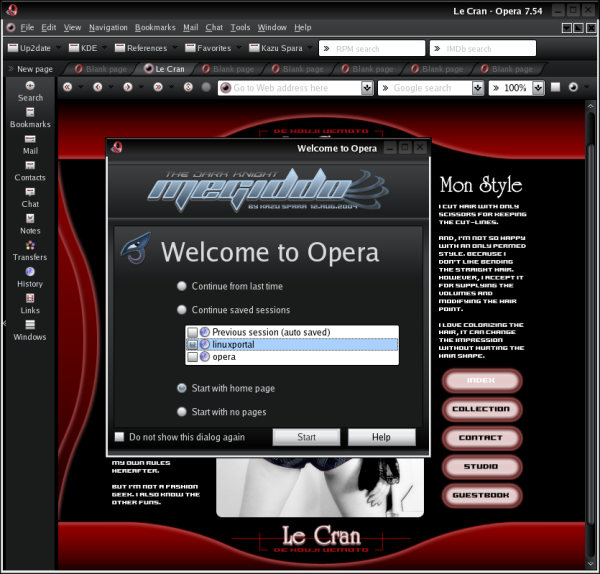The width and height of the screenshot is (600, 574).
Task: Open the Bookmarks panel in sidebar
Action: (30, 118)
